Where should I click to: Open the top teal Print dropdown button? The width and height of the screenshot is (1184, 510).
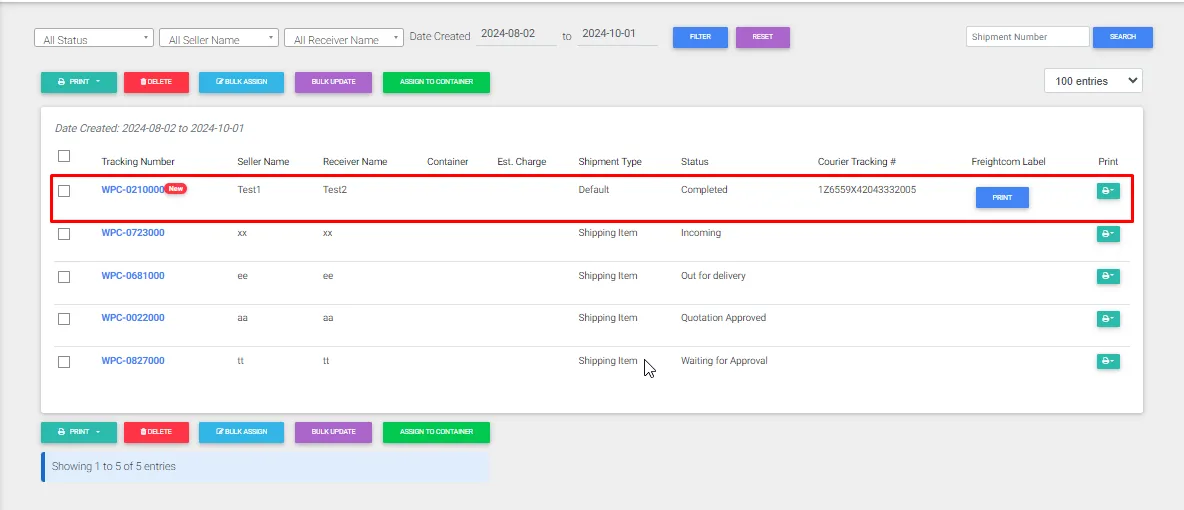click(x=79, y=82)
